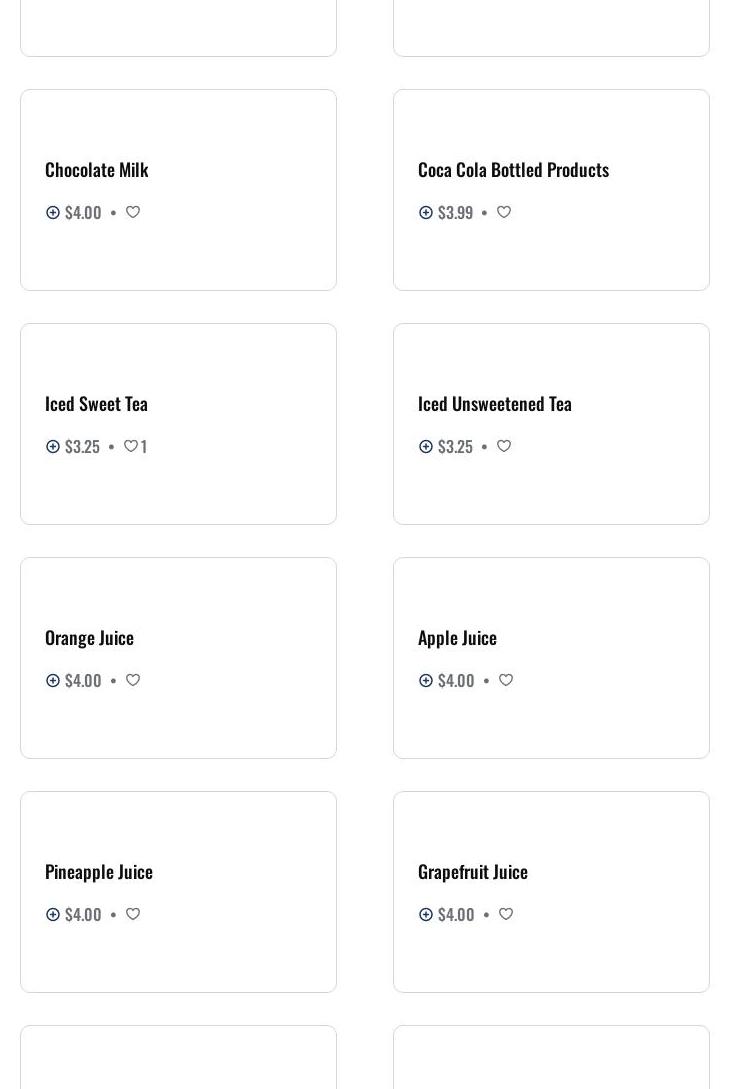Add Iced Unsweetened Tea with plus icon
This screenshot has width=750, height=1089.
click(426, 446)
